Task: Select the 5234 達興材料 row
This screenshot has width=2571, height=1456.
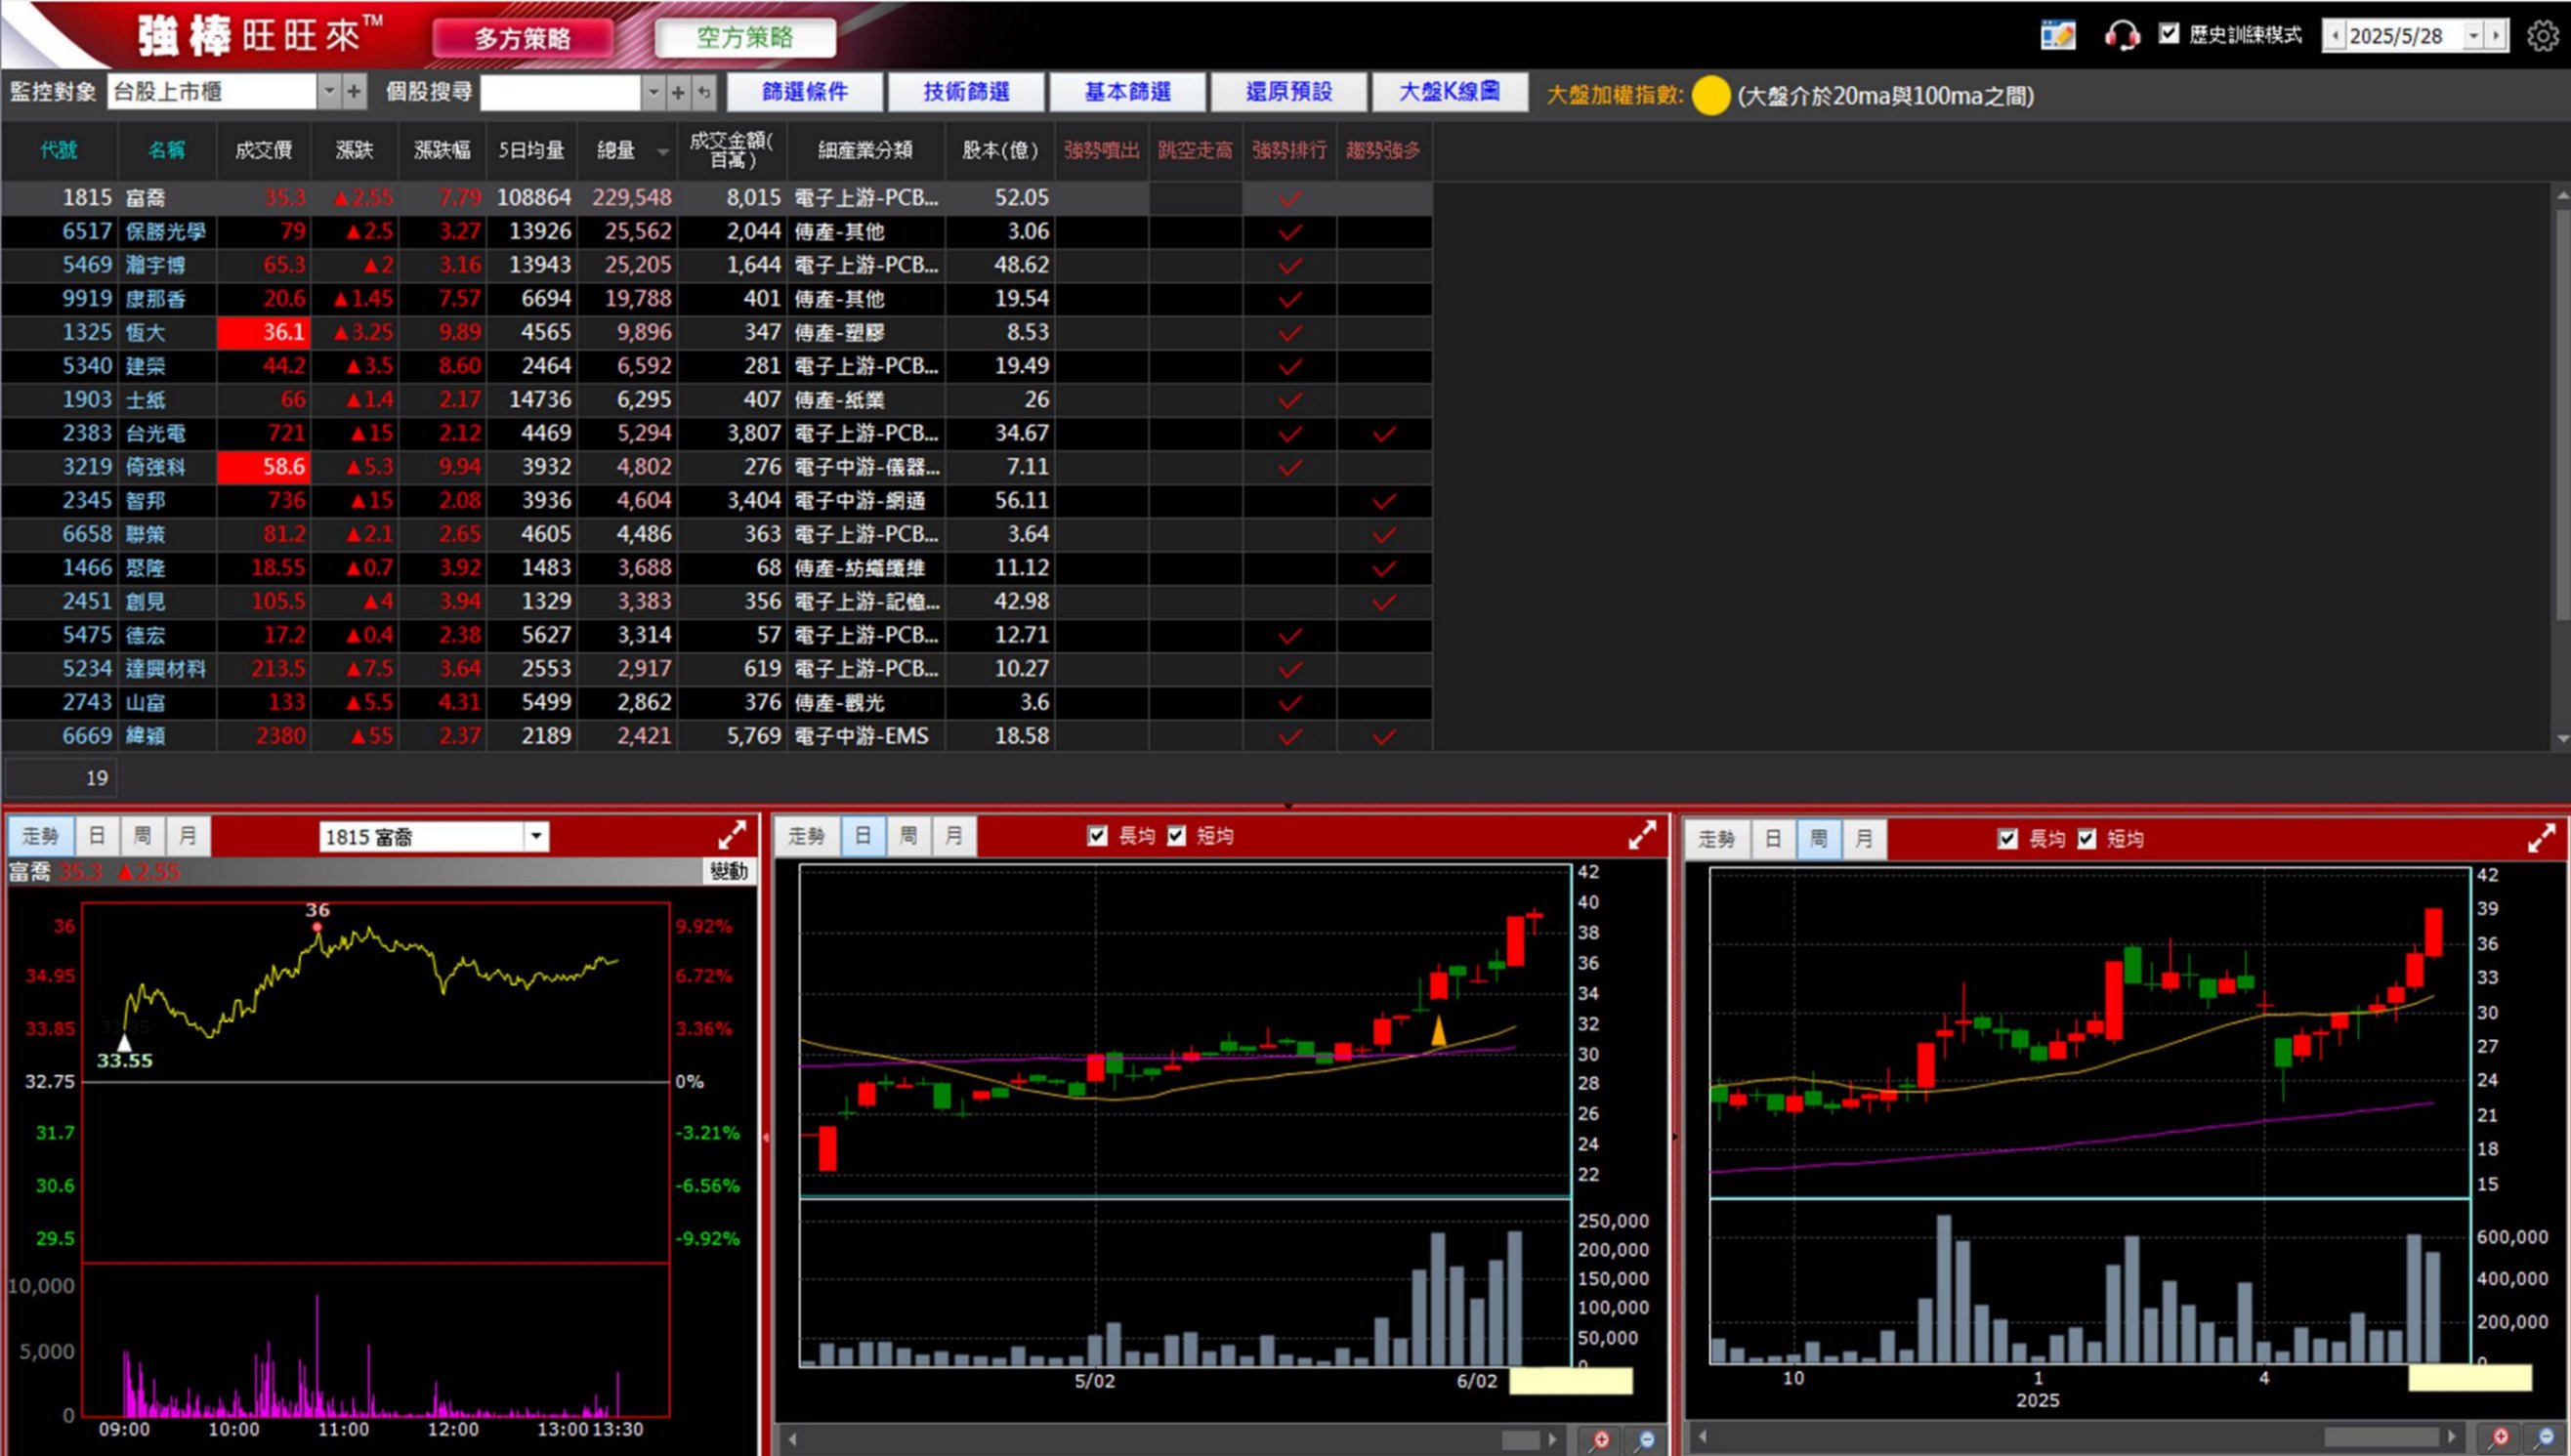Action: [x=716, y=669]
